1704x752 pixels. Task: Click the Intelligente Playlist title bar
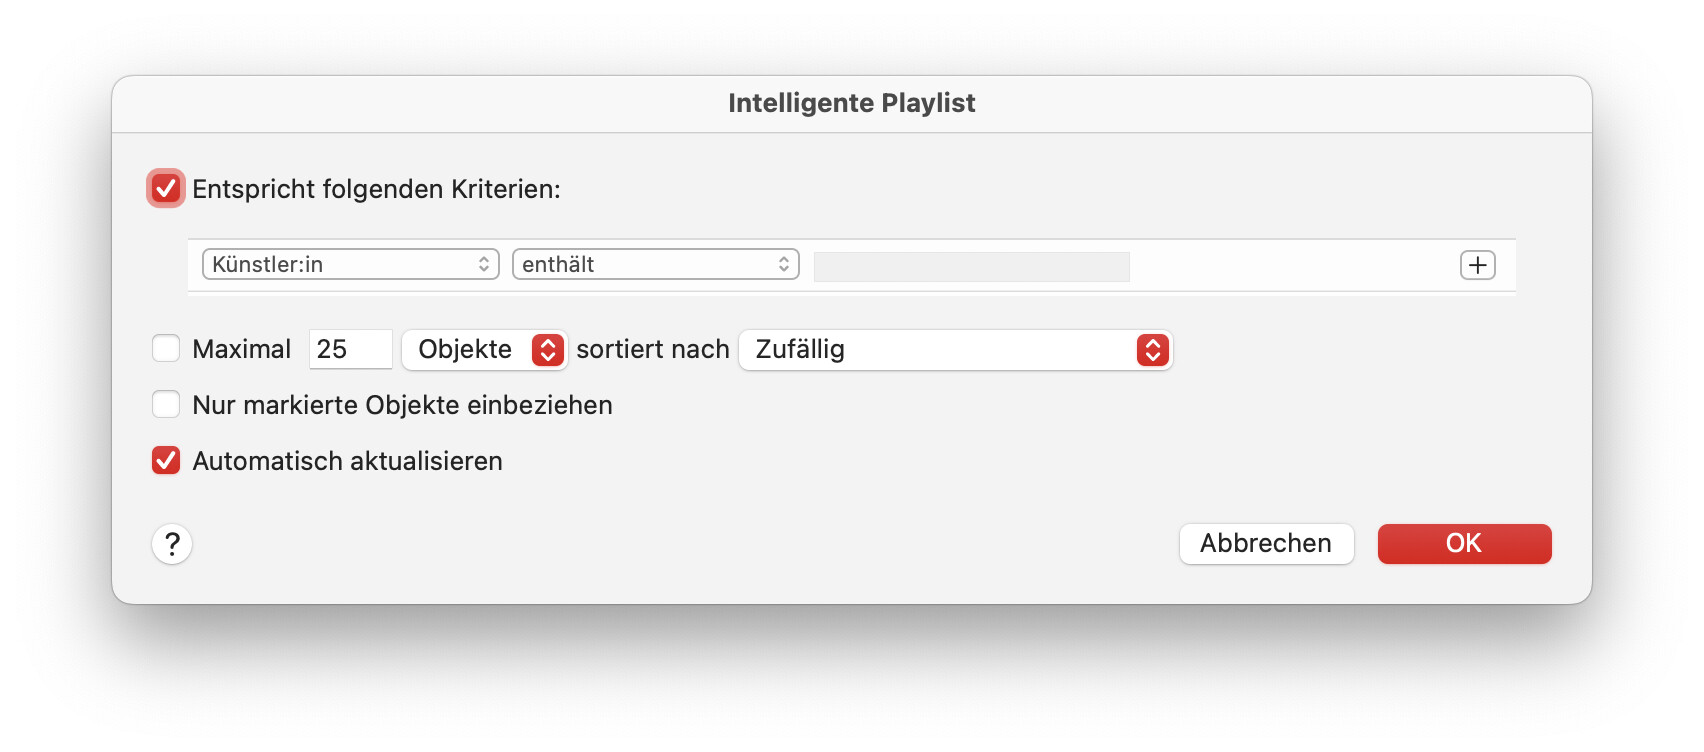tap(851, 103)
